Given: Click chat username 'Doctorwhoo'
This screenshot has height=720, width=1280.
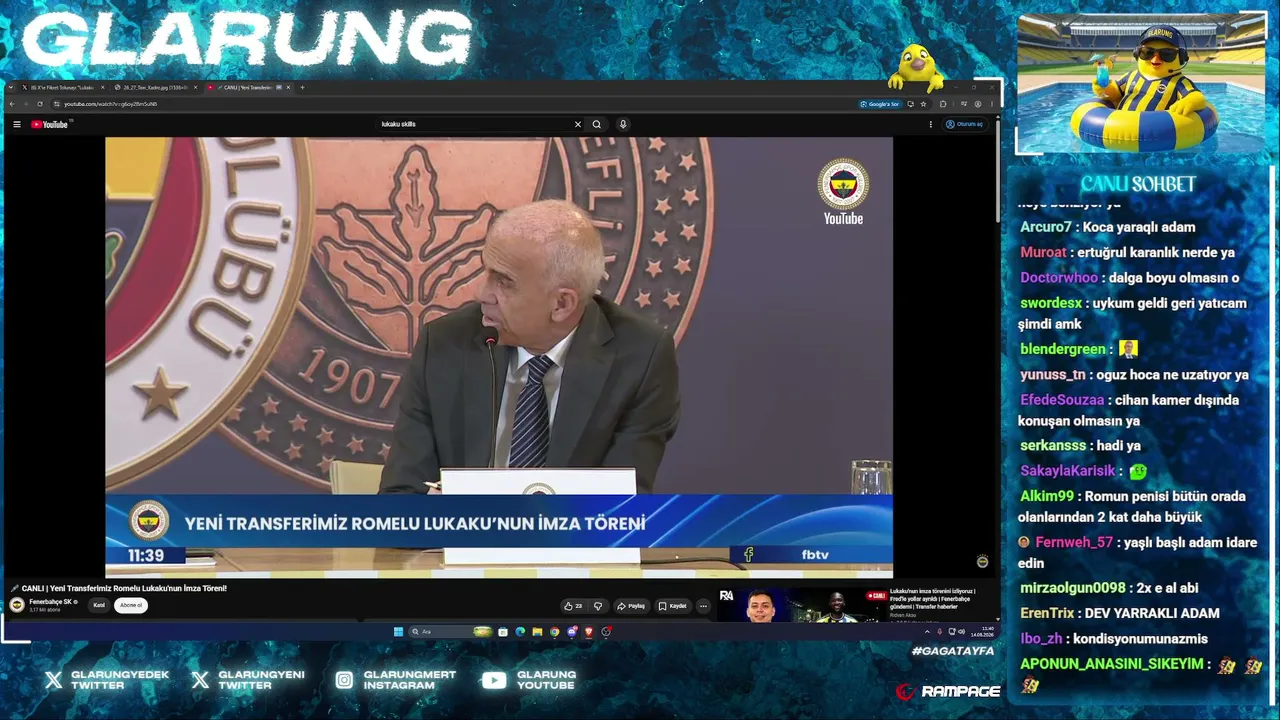Looking at the screenshot, I should (1059, 278).
